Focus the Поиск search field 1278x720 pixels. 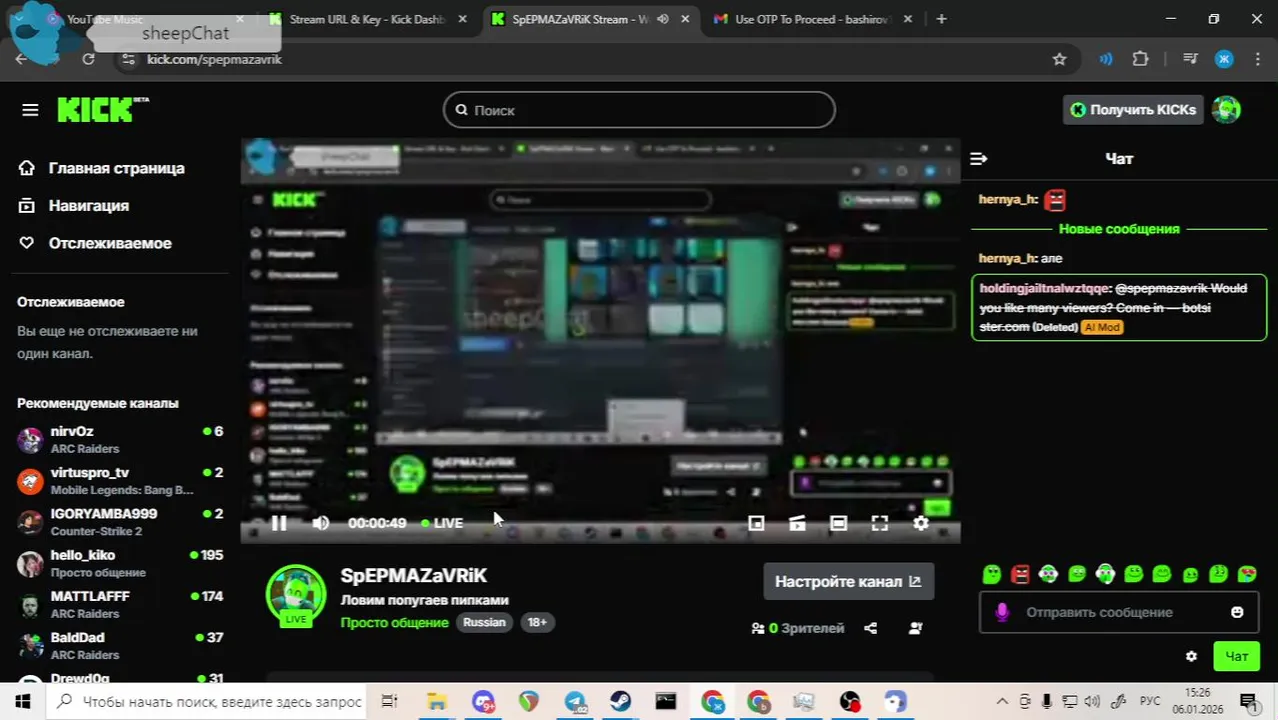pos(639,110)
